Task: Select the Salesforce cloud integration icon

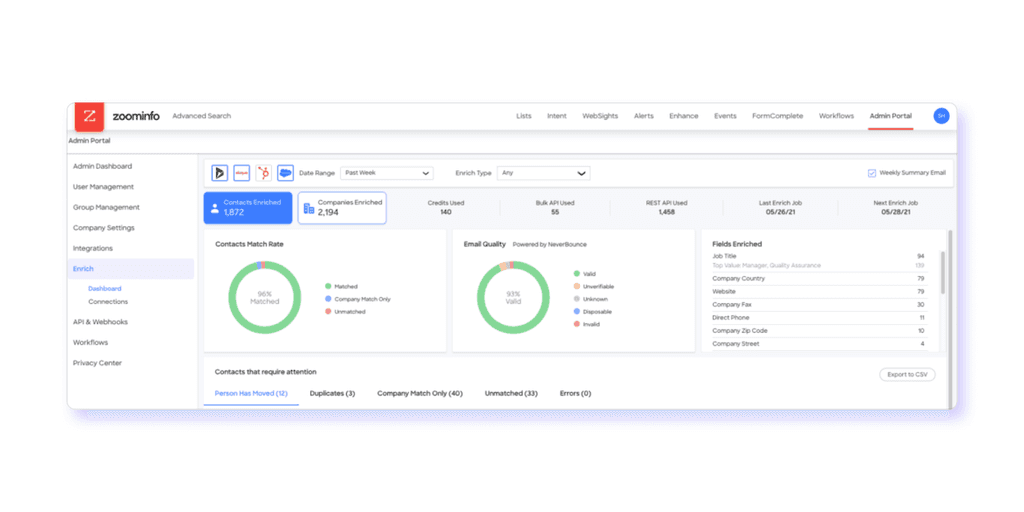Action: 285,173
